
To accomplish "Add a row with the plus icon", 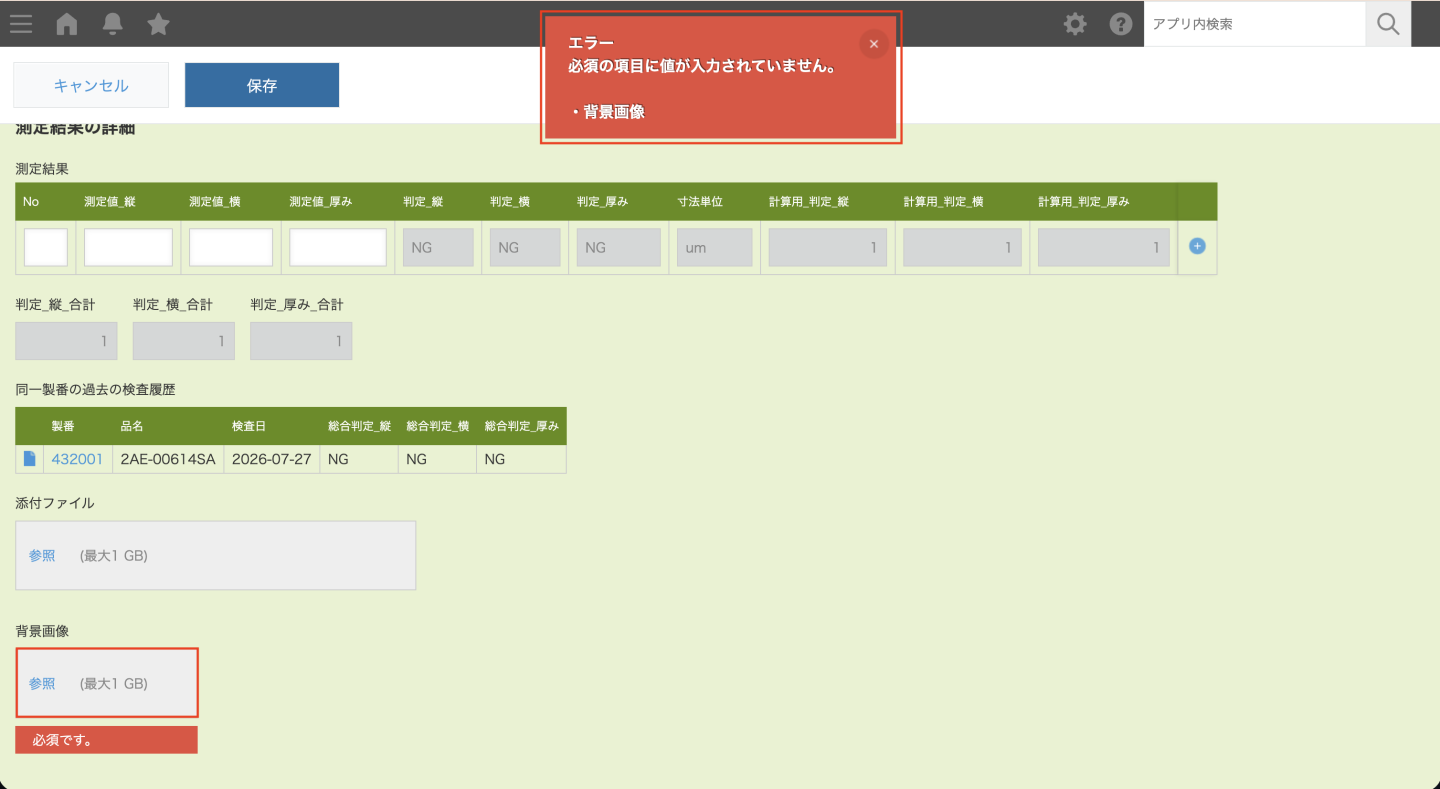I will tap(1197, 246).
